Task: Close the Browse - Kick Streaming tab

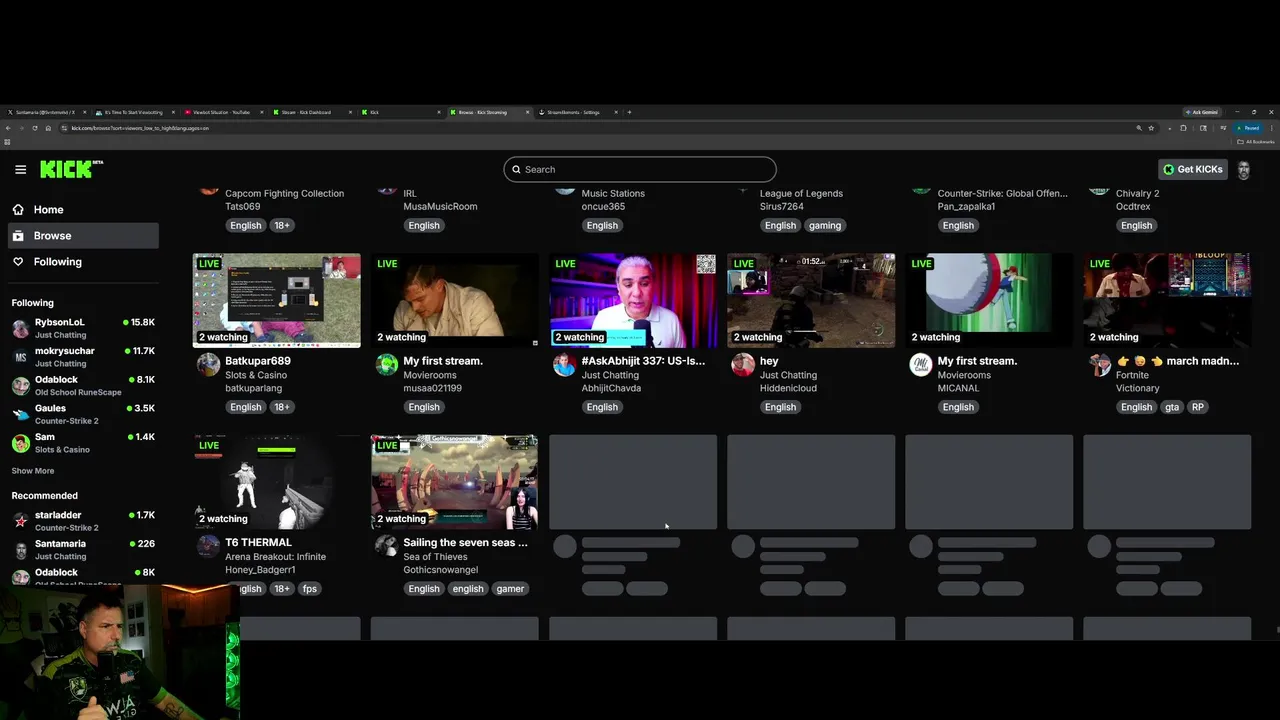Action: (527, 112)
